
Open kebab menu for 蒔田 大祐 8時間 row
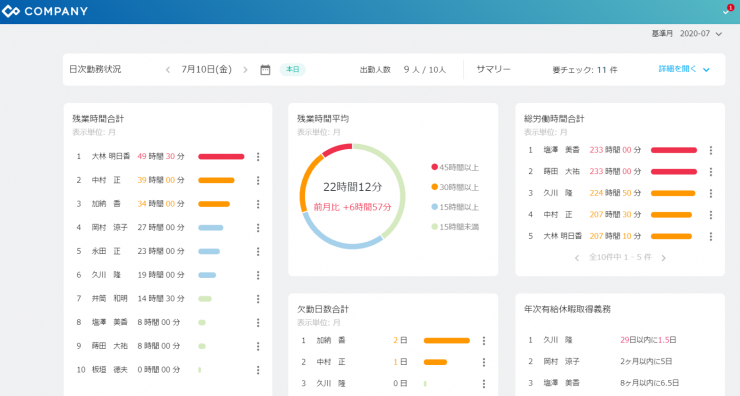(258, 346)
